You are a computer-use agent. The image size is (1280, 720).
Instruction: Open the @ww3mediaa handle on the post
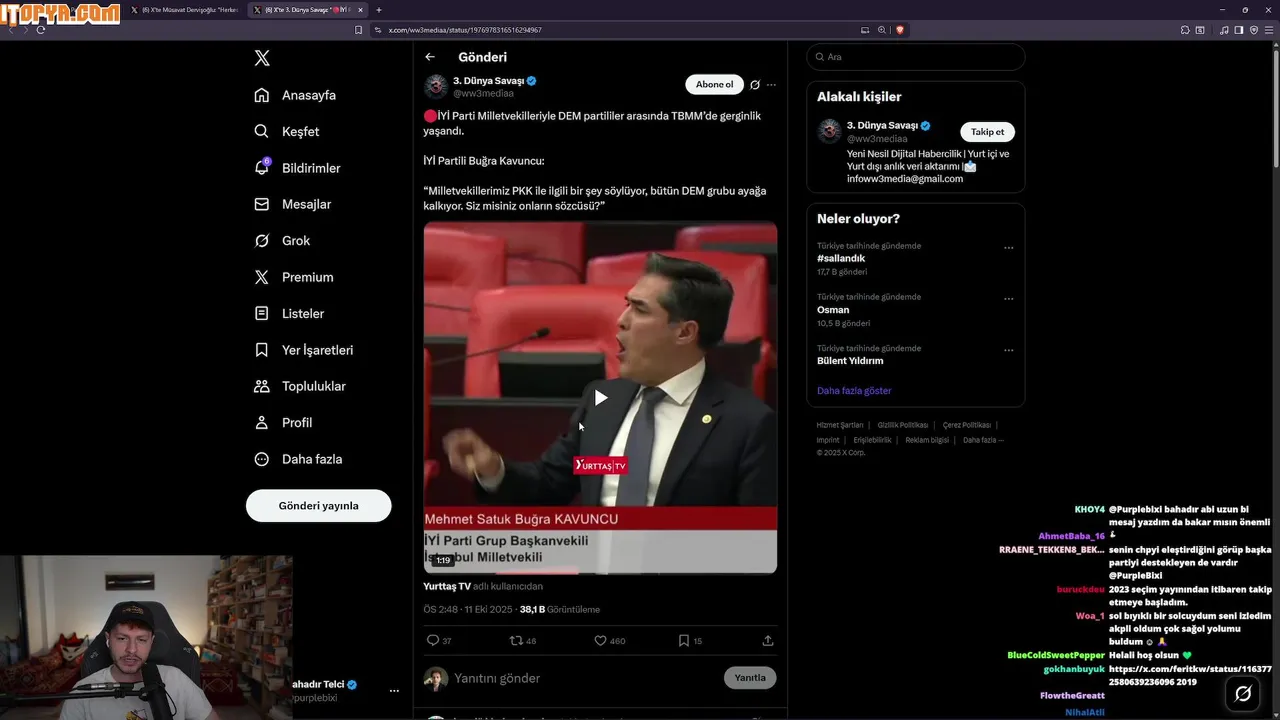[483, 93]
